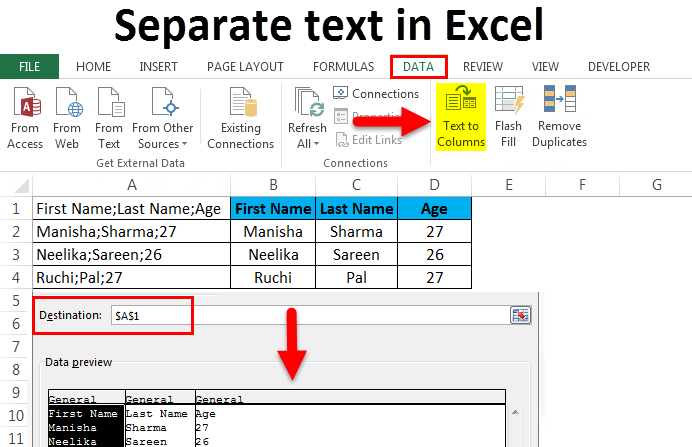Click cell 'Ruchi;Pal;27'
Screen dimensions: 692x447
coord(132,277)
